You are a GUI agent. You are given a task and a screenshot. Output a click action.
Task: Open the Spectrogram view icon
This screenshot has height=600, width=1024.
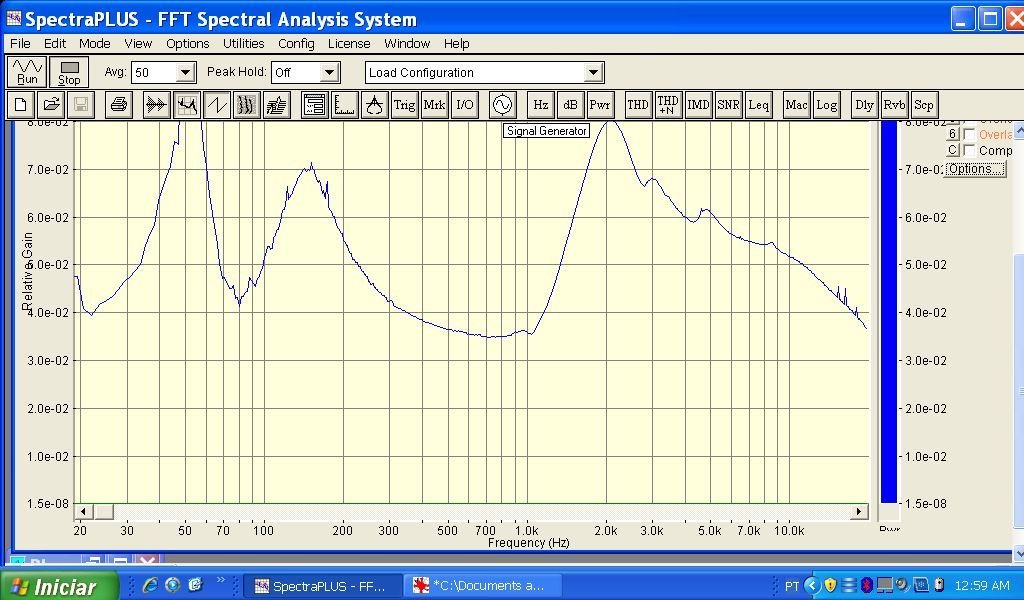(246, 105)
